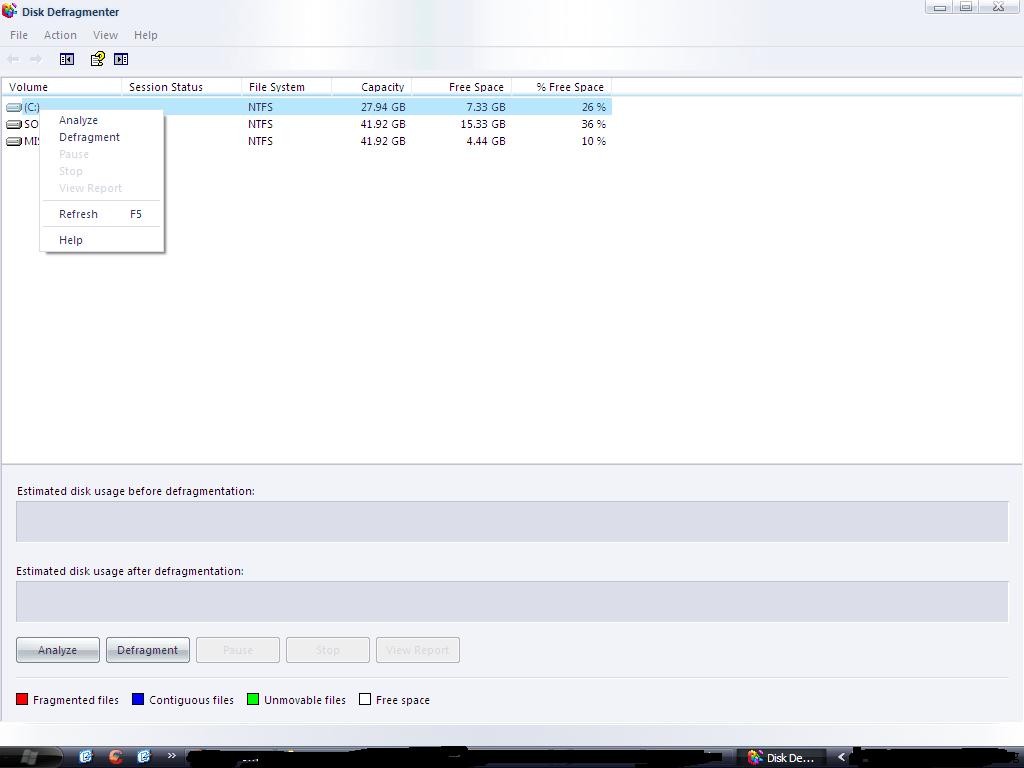Click the Show/Hide Console Tree toolbar icon

click(67, 59)
